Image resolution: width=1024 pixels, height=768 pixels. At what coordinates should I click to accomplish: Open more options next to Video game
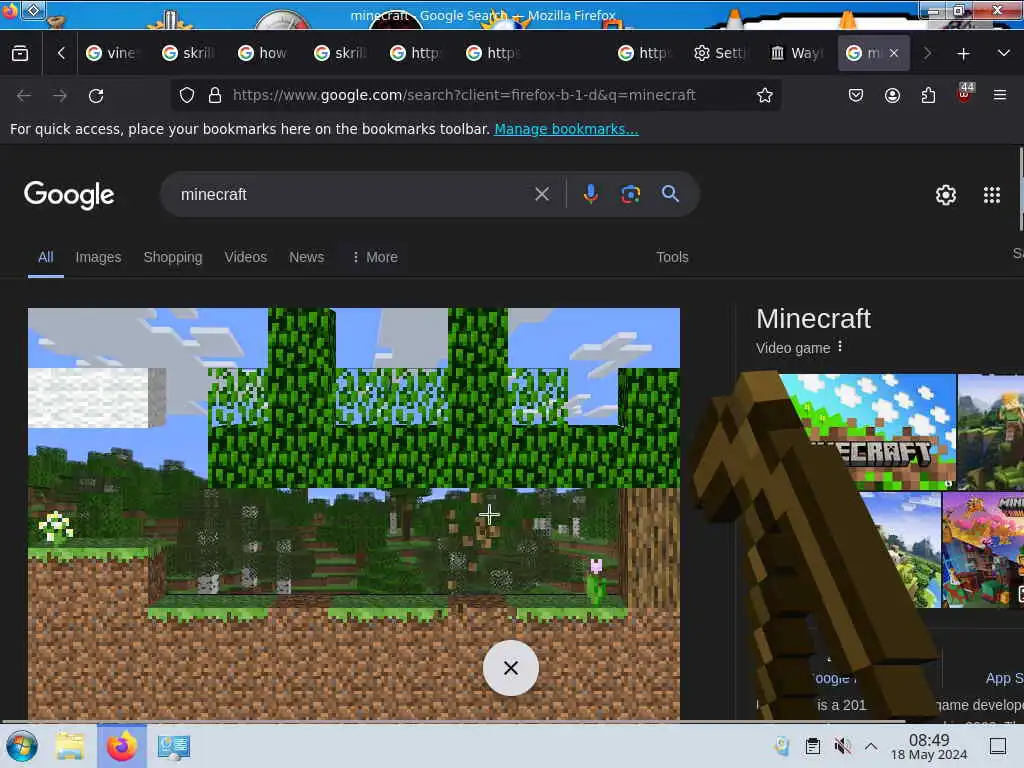(840, 347)
